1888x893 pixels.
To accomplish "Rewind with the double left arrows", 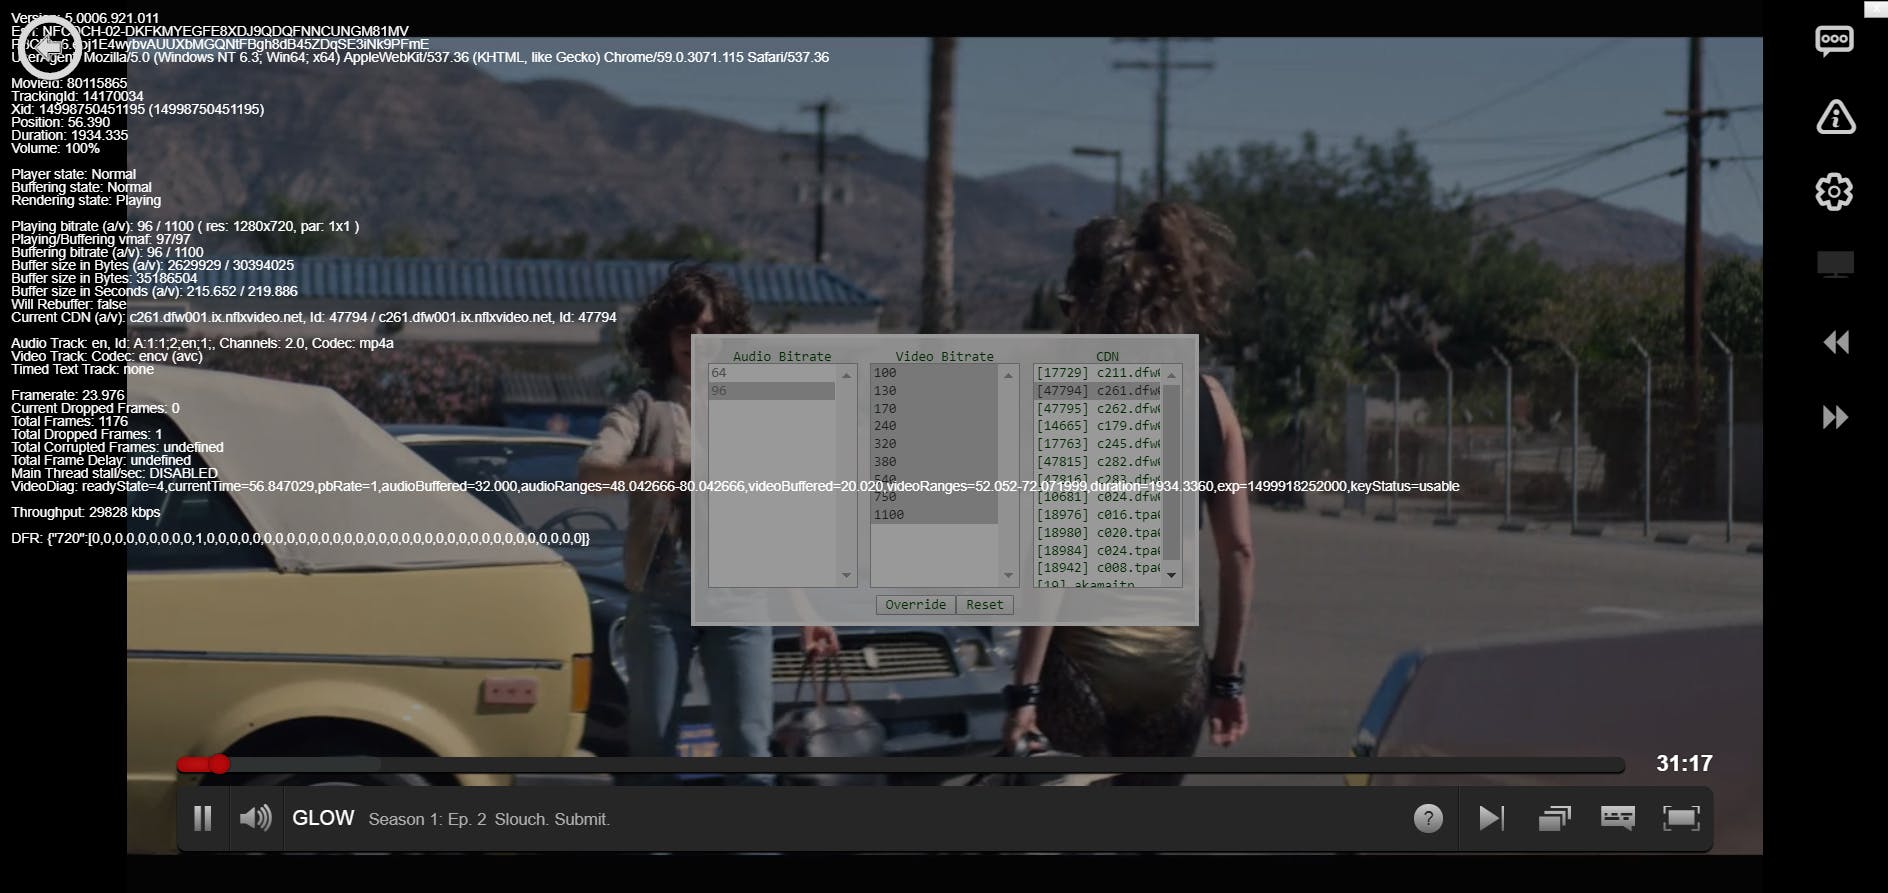I will tap(1835, 342).
